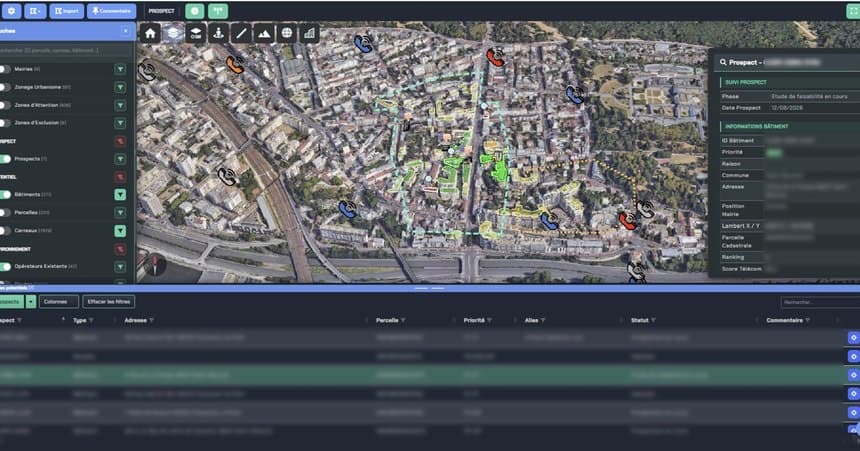860x451 pixels.
Task: Open the filter for Zonage Urbanisme layer
Action: 120,87
